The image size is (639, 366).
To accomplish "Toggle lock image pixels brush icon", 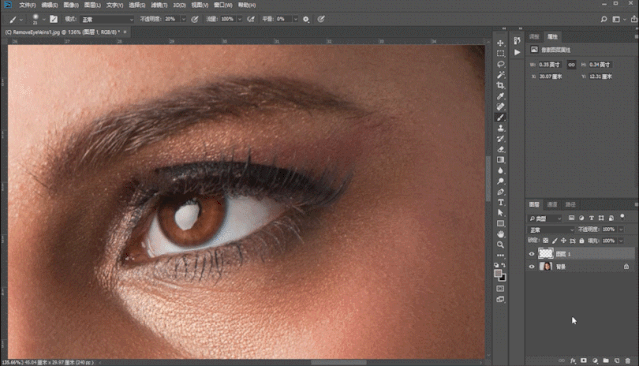I will tap(555, 241).
